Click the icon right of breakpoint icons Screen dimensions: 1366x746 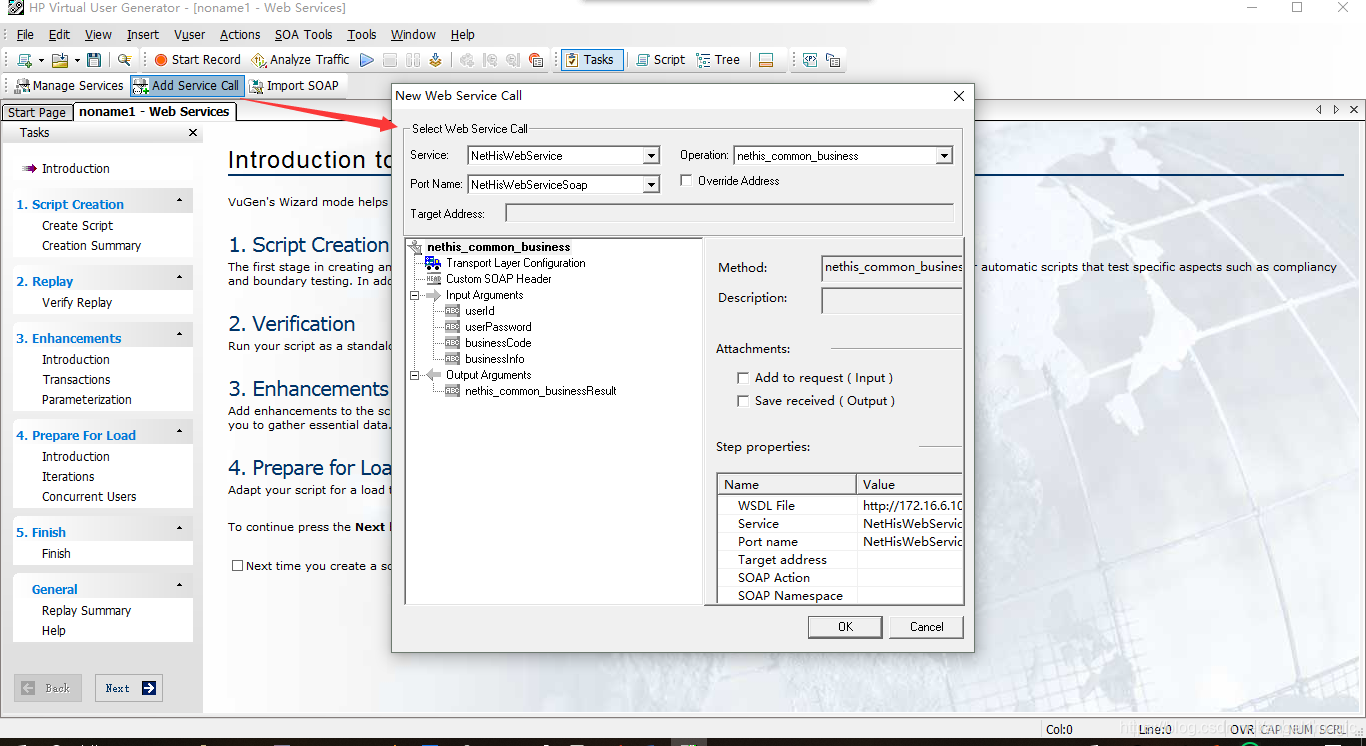click(x=536, y=60)
